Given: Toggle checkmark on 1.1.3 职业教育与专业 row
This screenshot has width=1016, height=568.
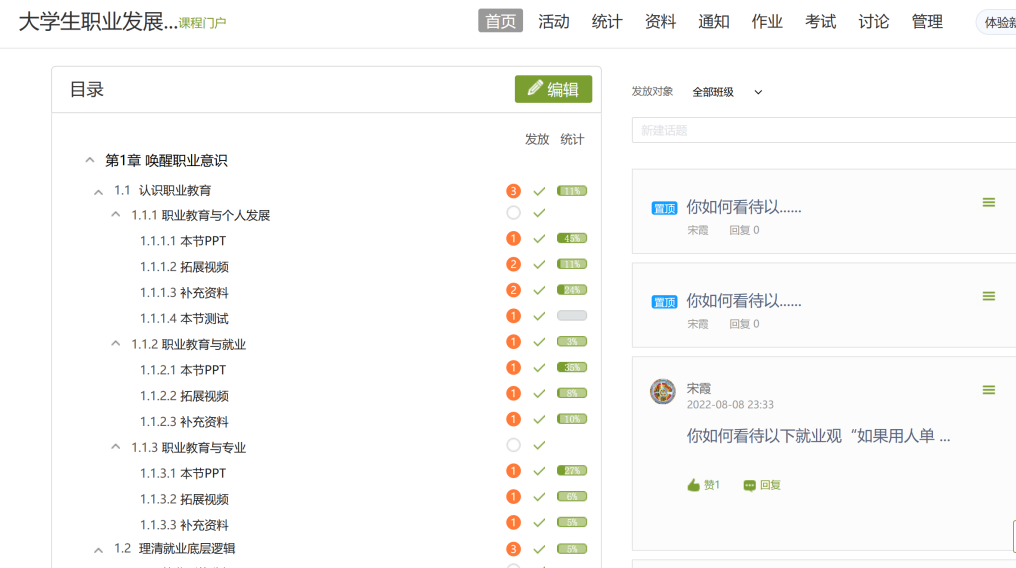Looking at the screenshot, I should pyautogui.click(x=539, y=445).
